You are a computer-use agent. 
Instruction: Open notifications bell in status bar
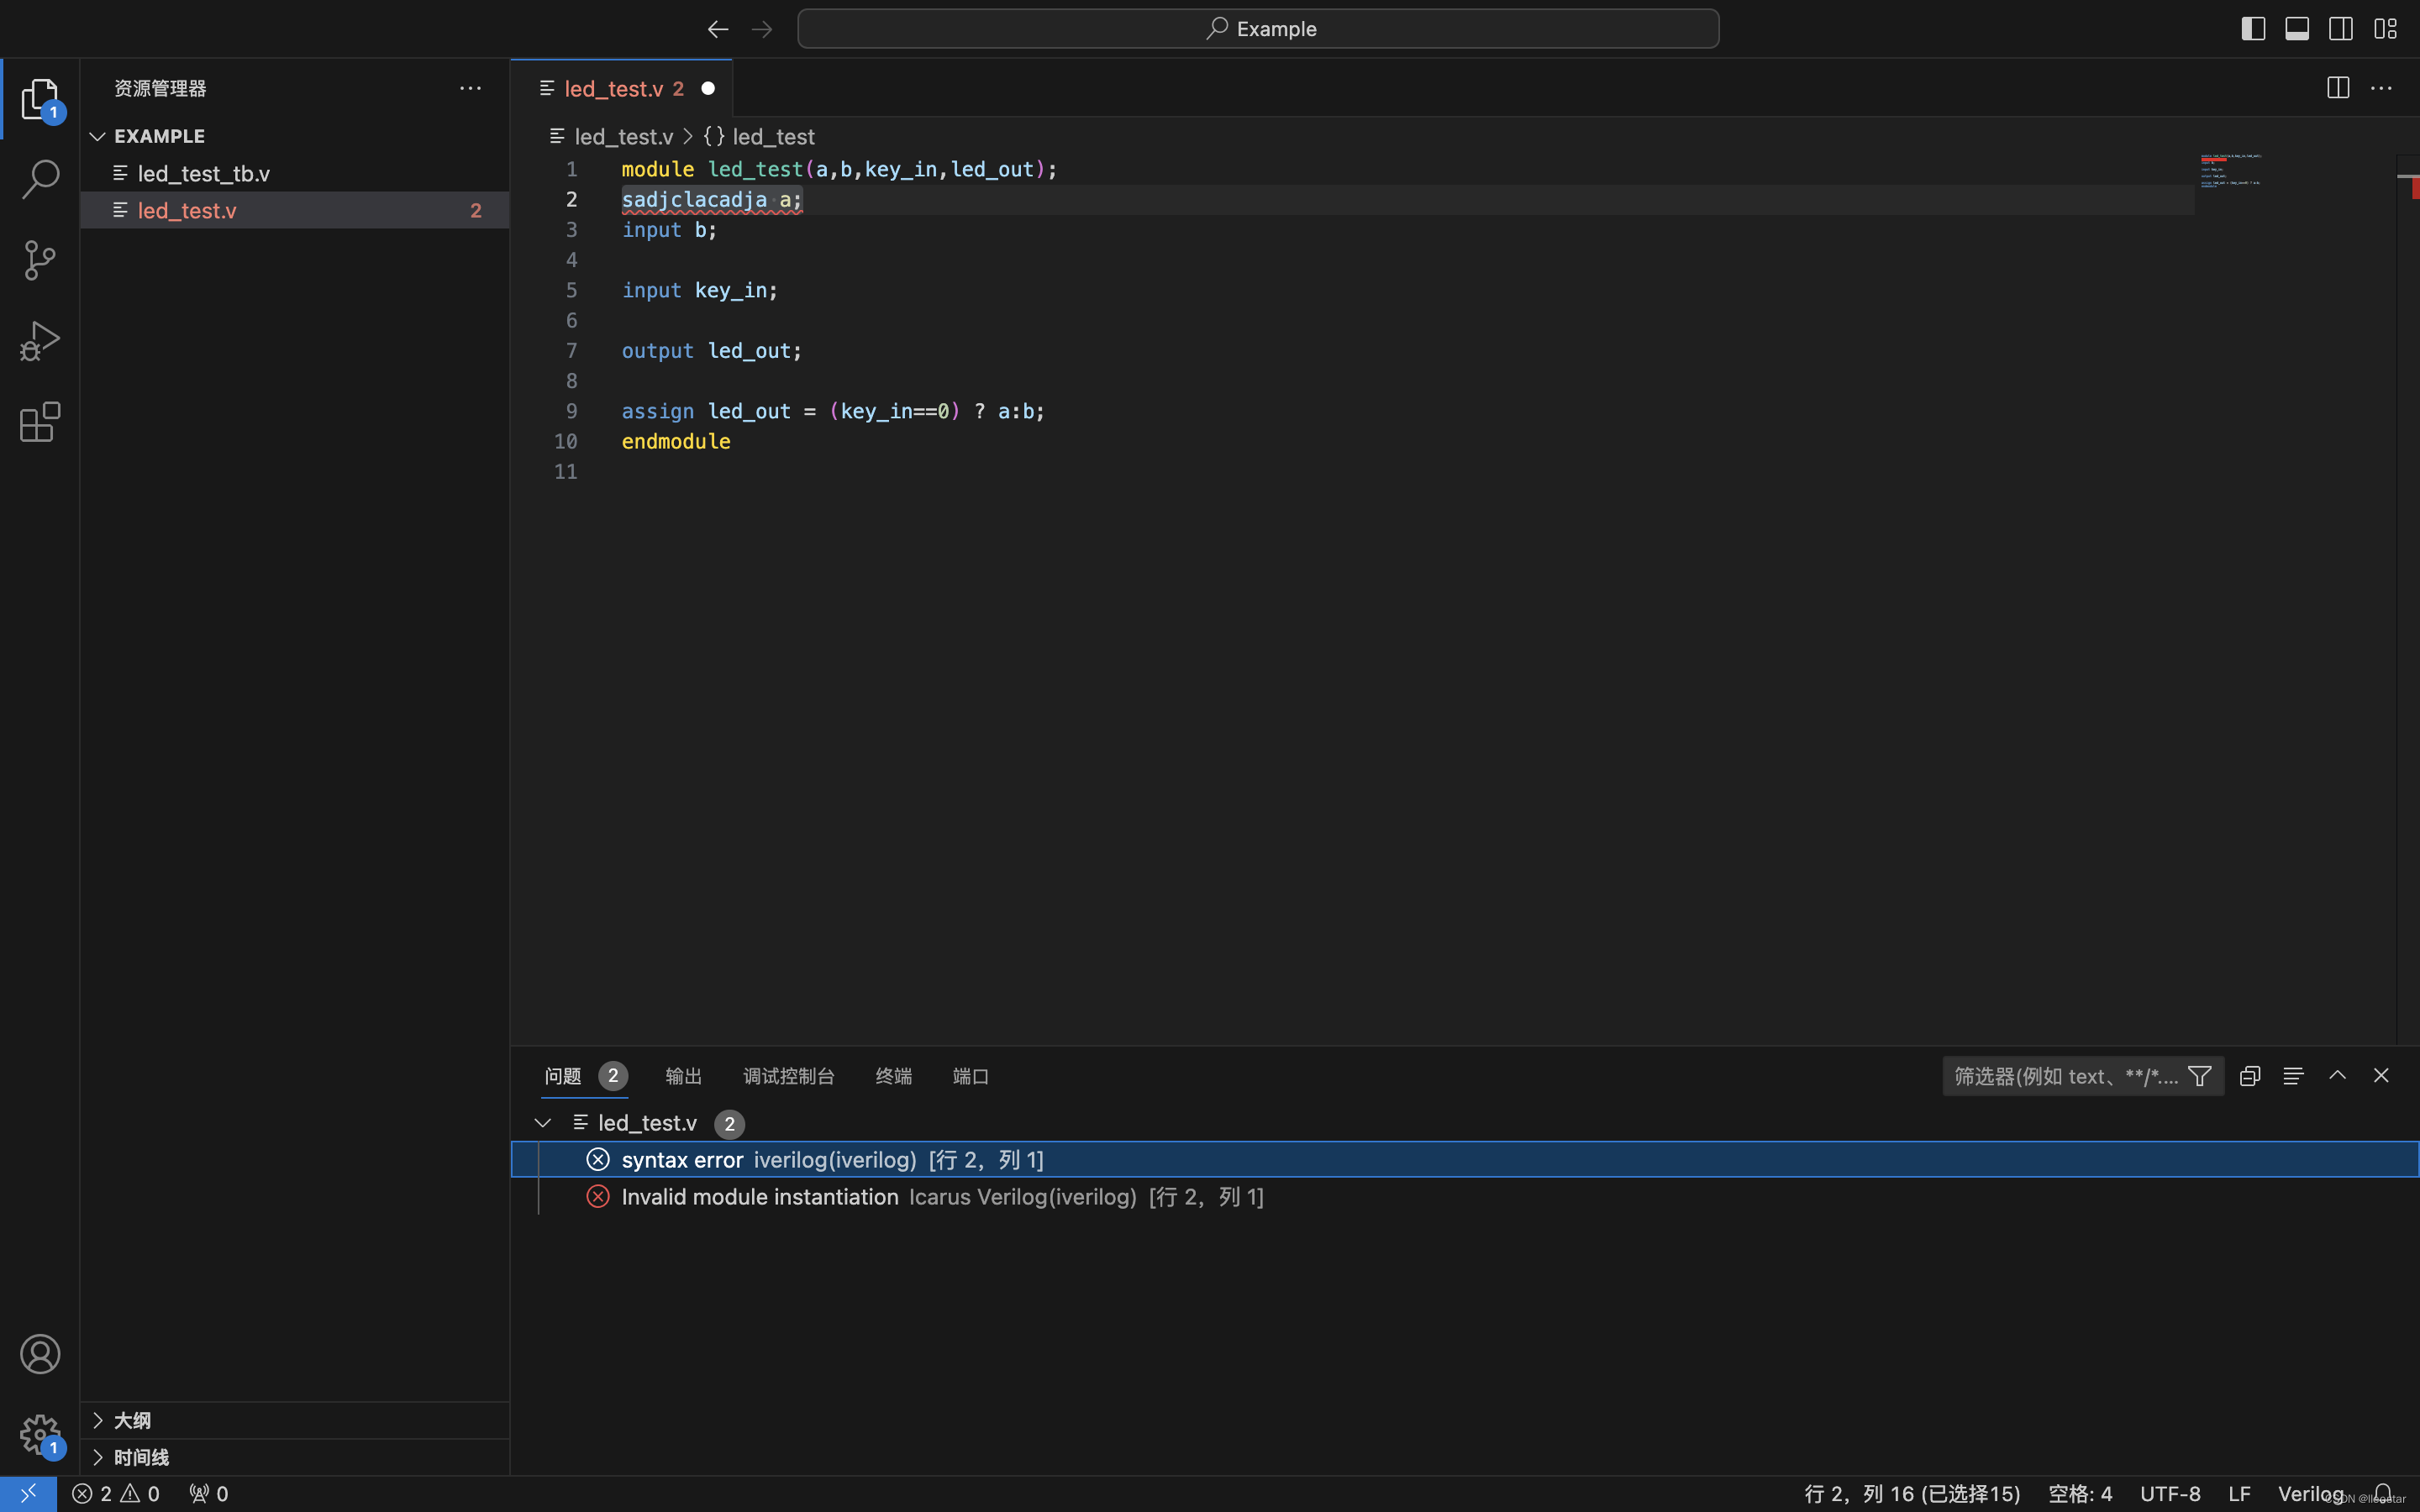(x=2383, y=1494)
